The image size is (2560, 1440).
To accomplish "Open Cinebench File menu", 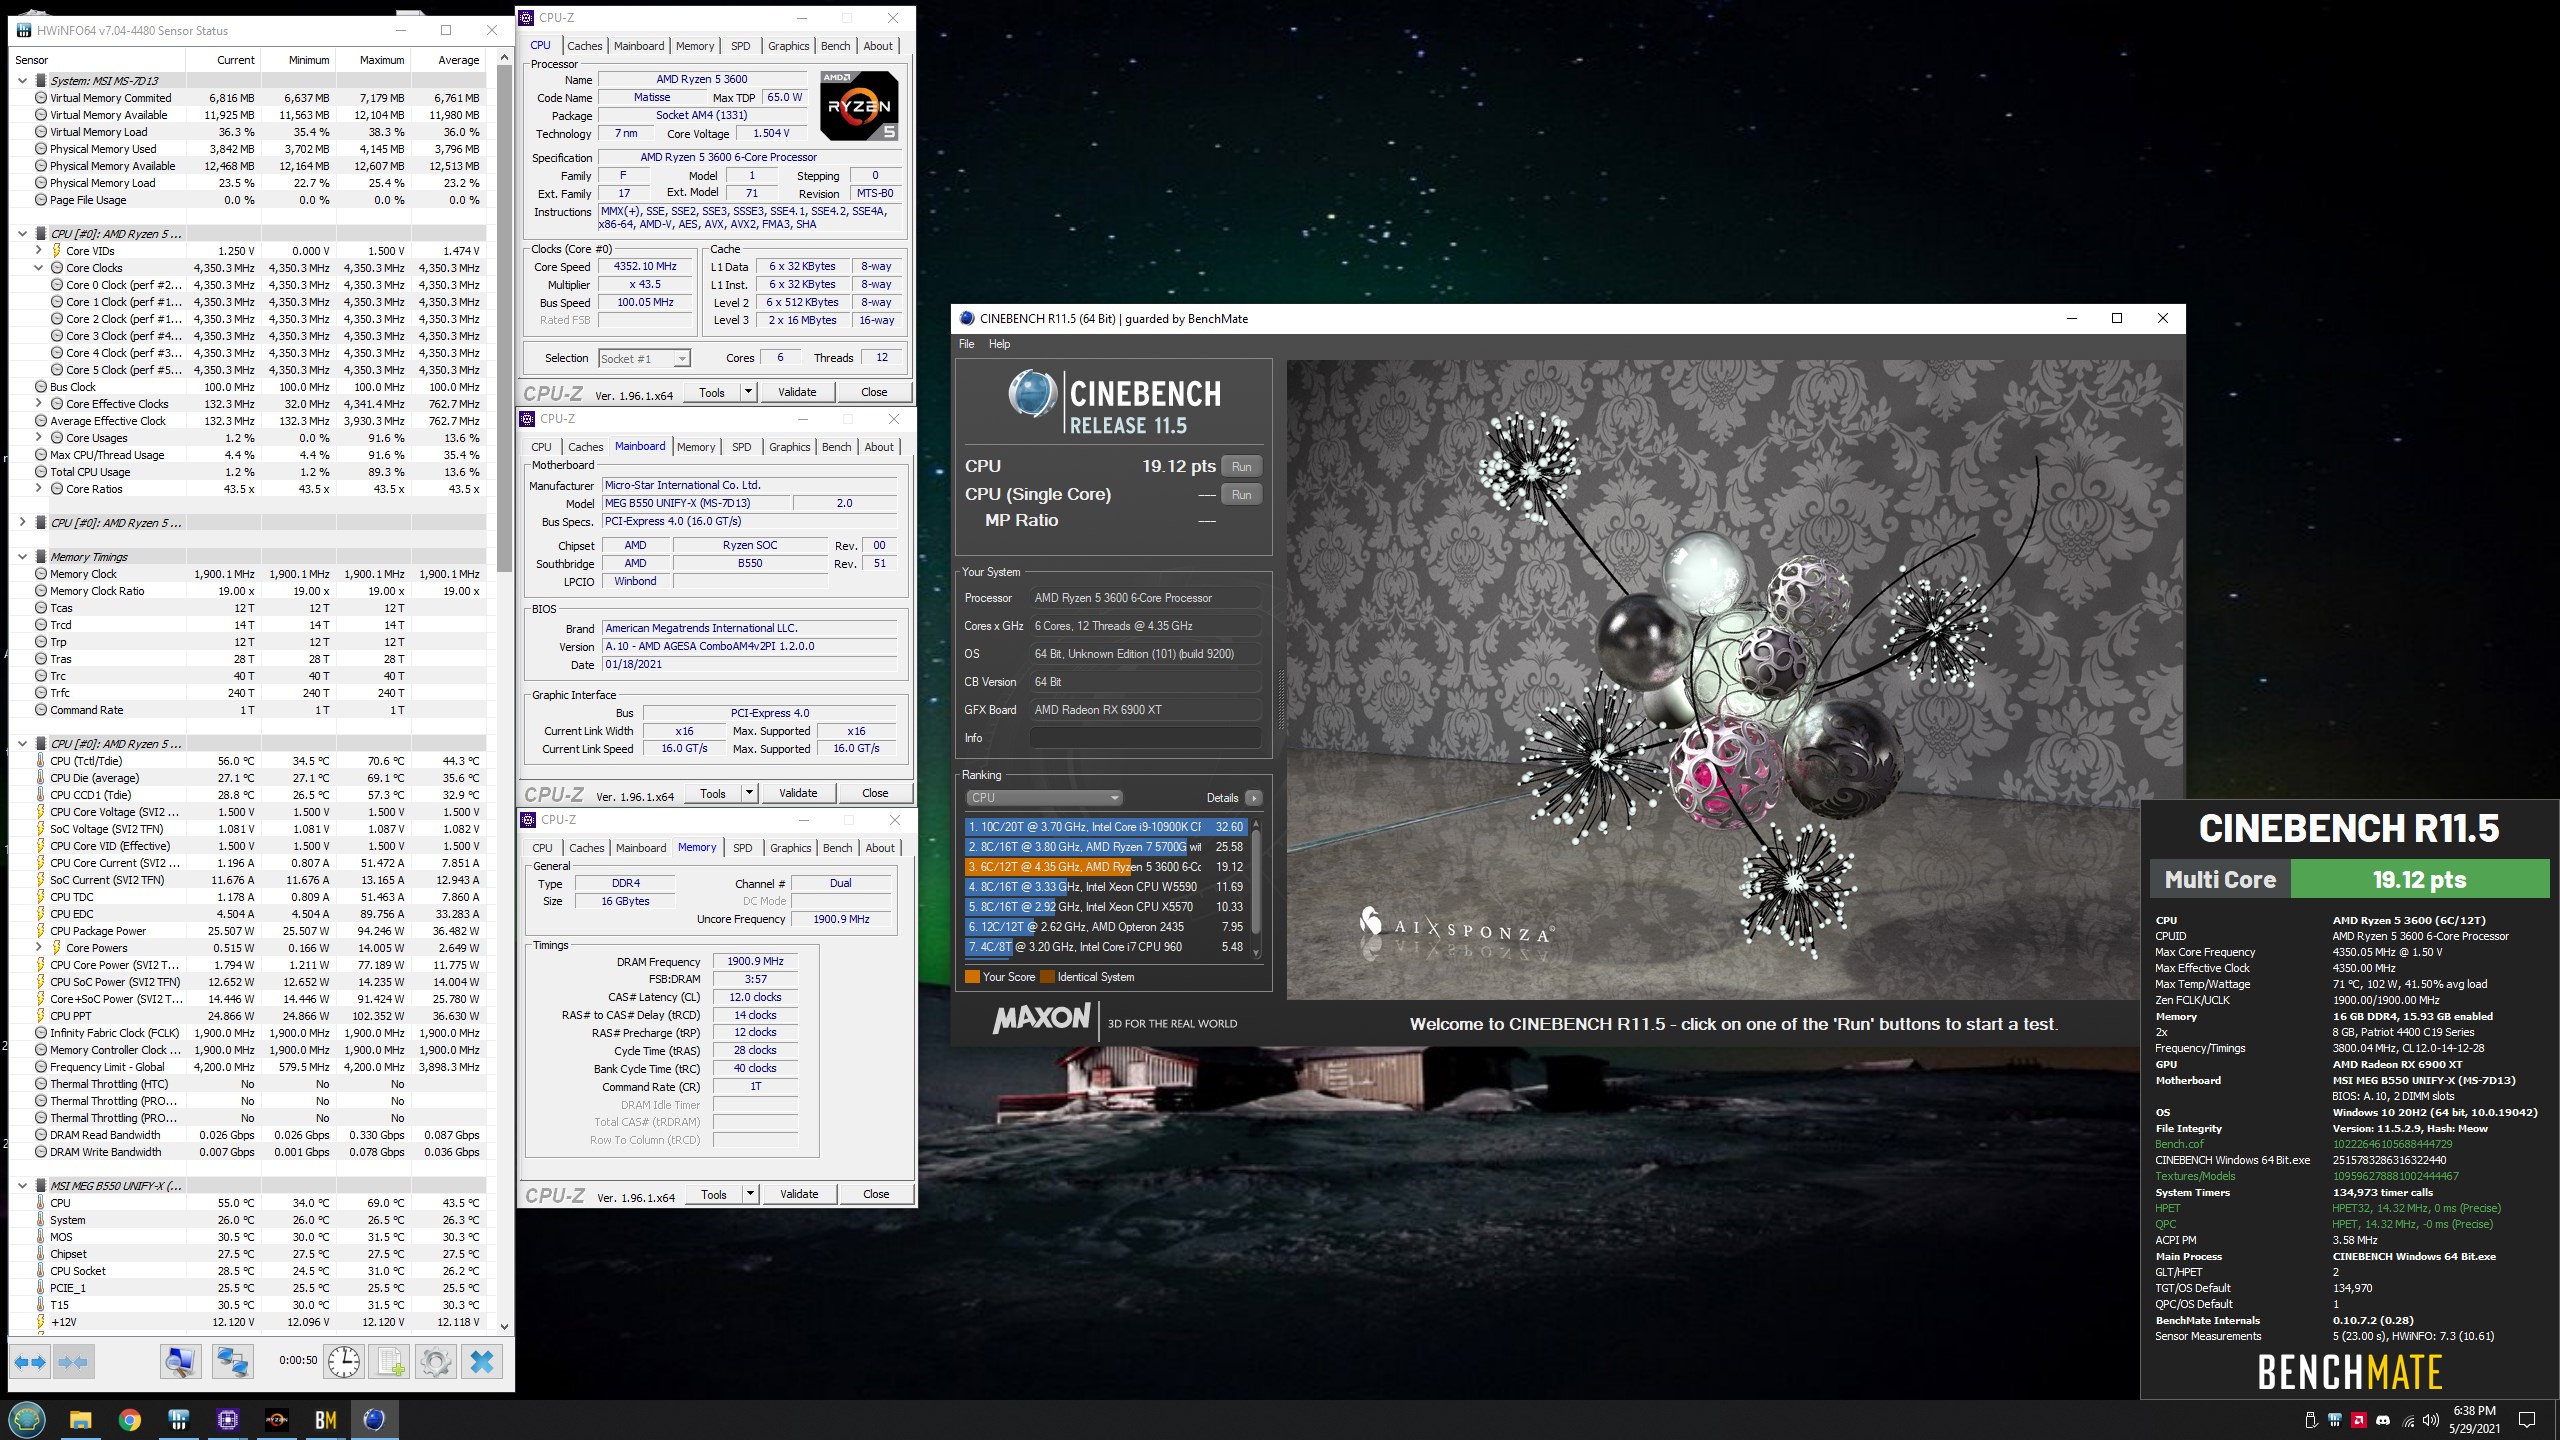I will click(966, 344).
